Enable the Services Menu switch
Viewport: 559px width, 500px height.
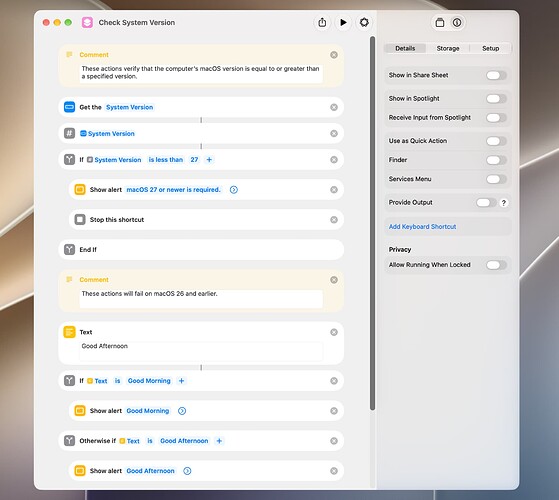point(496,179)
